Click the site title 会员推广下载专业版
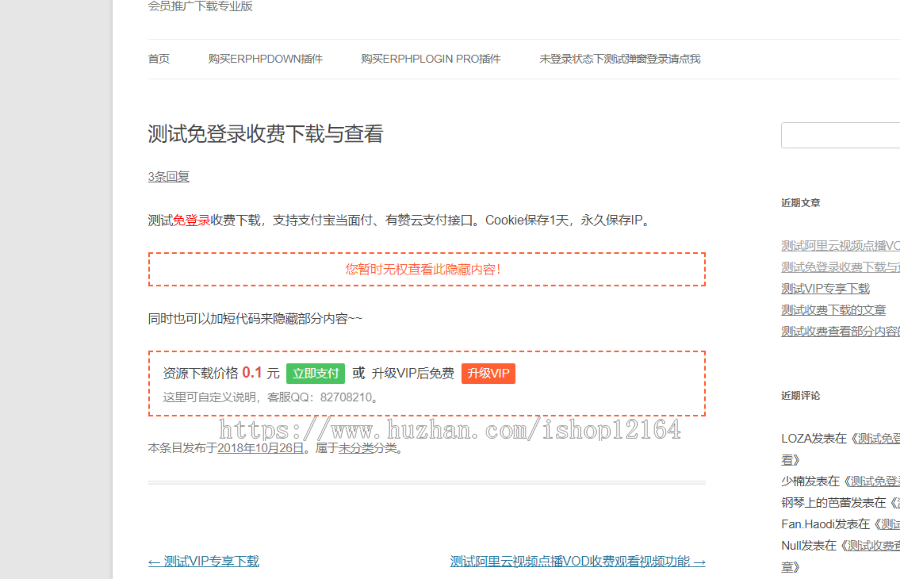The width and height of the screenshot is (900, 579). click(197, 6)
